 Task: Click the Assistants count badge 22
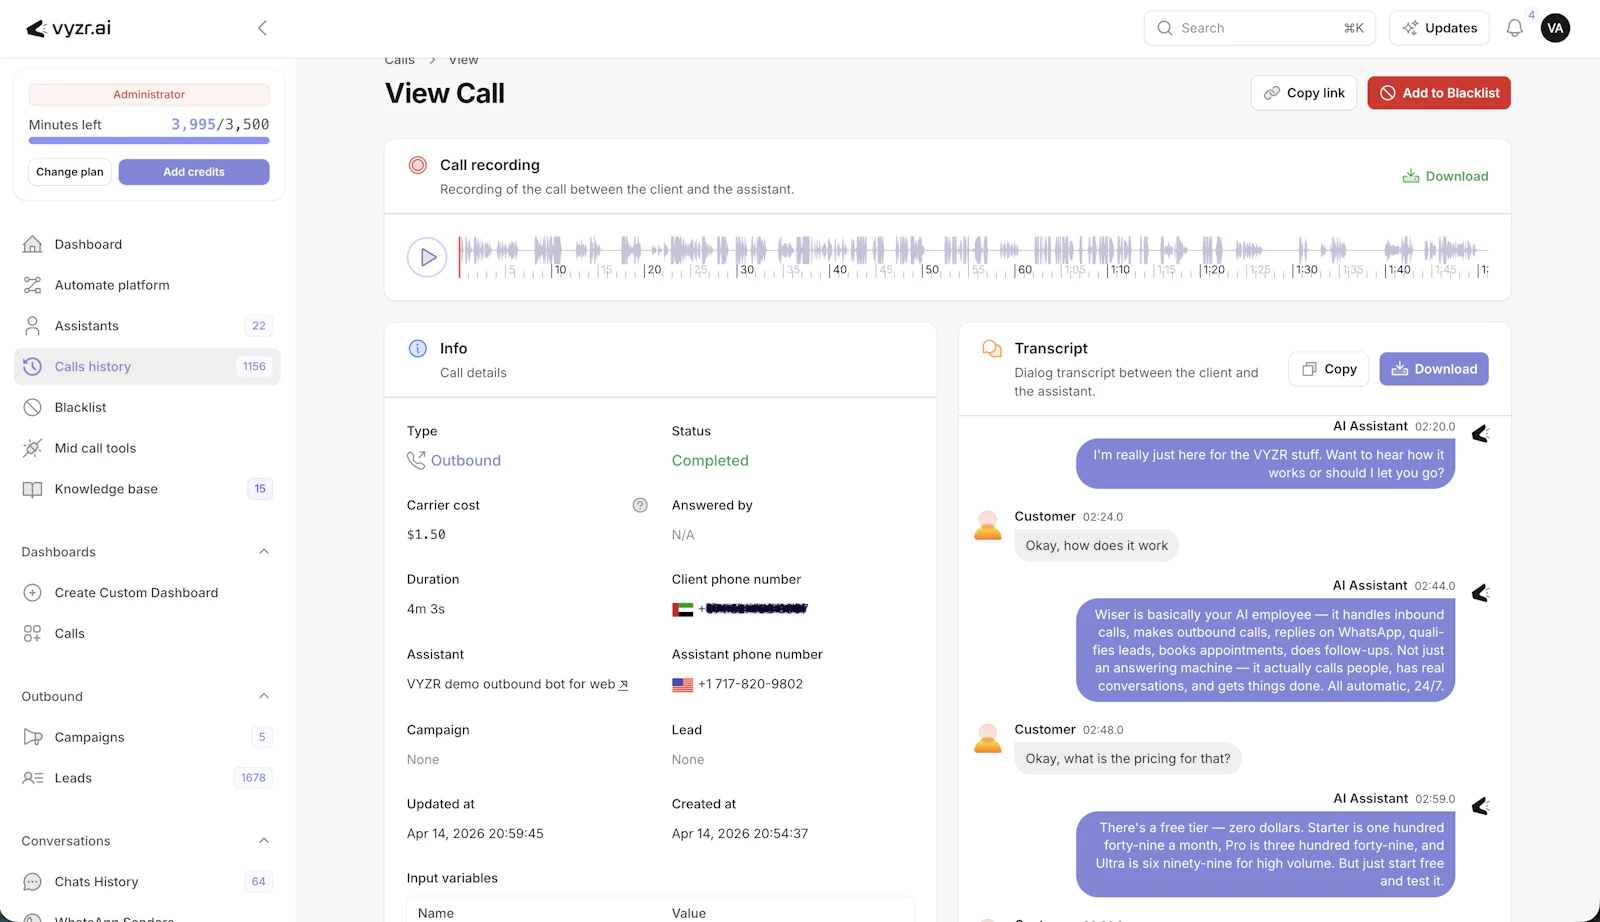(x=259, y=326)
